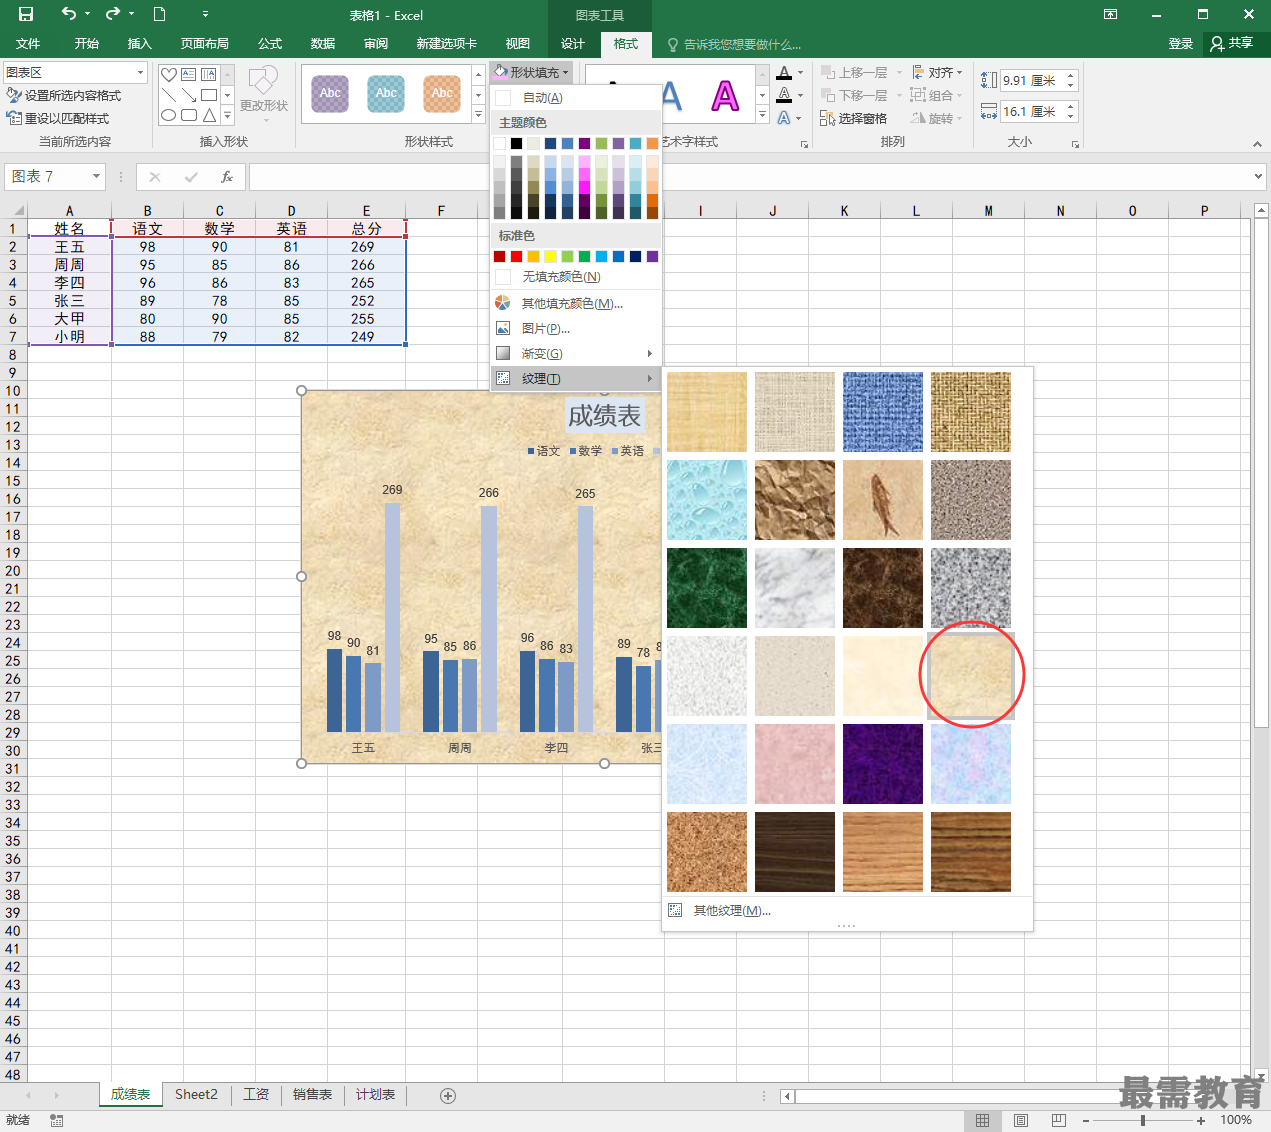Image resolution: width=1271 pixels, height=1132 pixels.
Task: Click the 共享 share button
Action: pos(1232,43)
